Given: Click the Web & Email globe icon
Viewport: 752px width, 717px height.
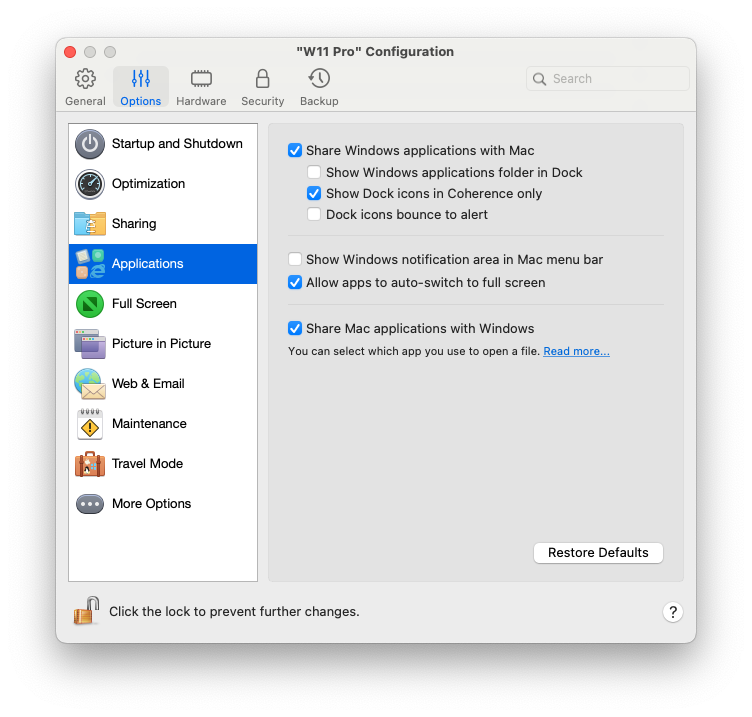Looking at the screenshot, I should (90, 384).
